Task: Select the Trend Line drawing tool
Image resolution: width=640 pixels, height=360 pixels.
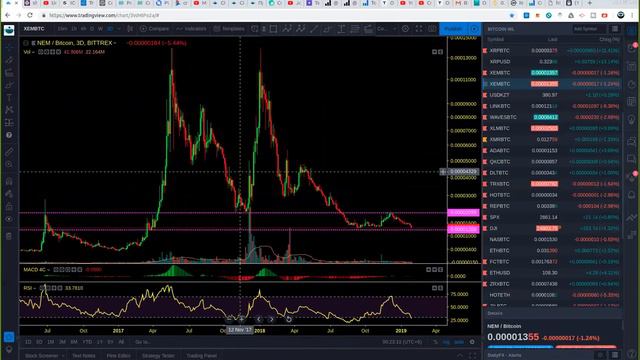Action: tap(9, 60)
